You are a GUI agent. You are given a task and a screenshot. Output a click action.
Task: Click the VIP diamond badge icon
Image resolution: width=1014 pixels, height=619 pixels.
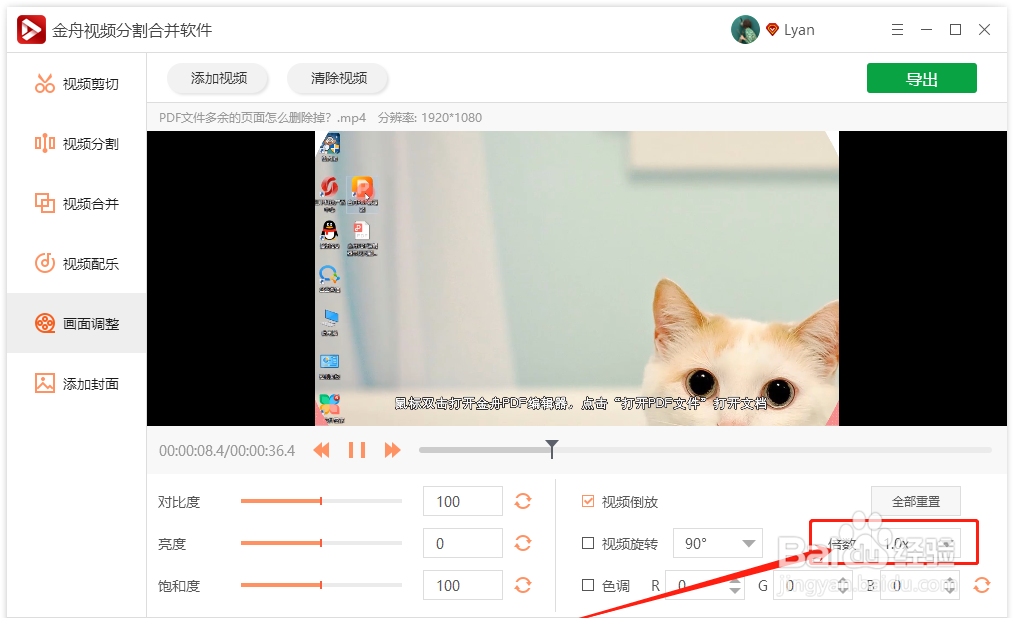772,30
